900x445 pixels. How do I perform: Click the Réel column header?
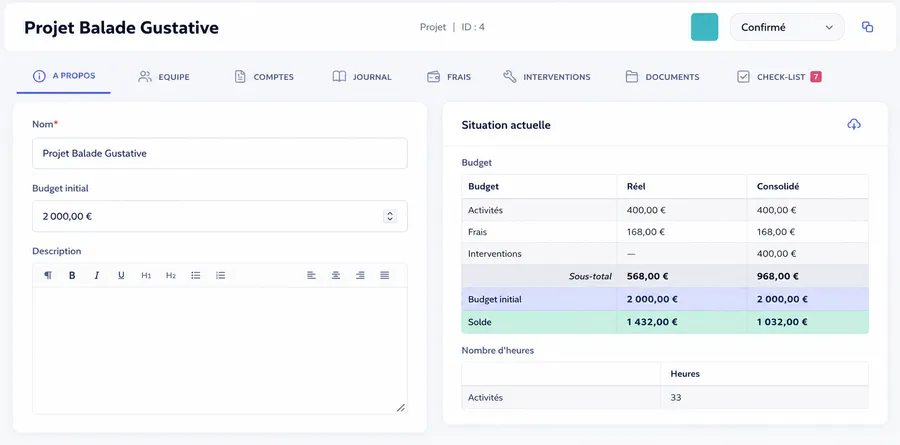point(637,187)
